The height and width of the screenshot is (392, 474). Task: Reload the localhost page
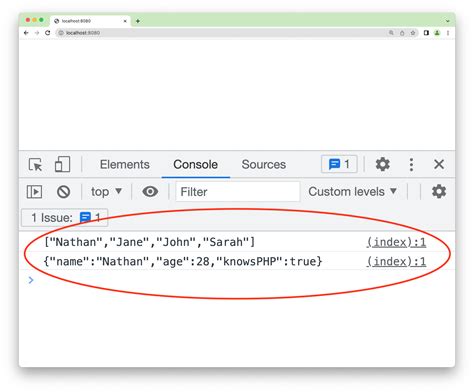pos(48,33)
